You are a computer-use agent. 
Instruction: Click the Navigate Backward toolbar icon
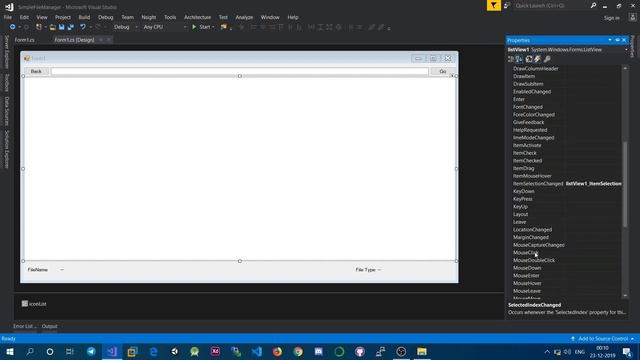click(x=13, y=27)
